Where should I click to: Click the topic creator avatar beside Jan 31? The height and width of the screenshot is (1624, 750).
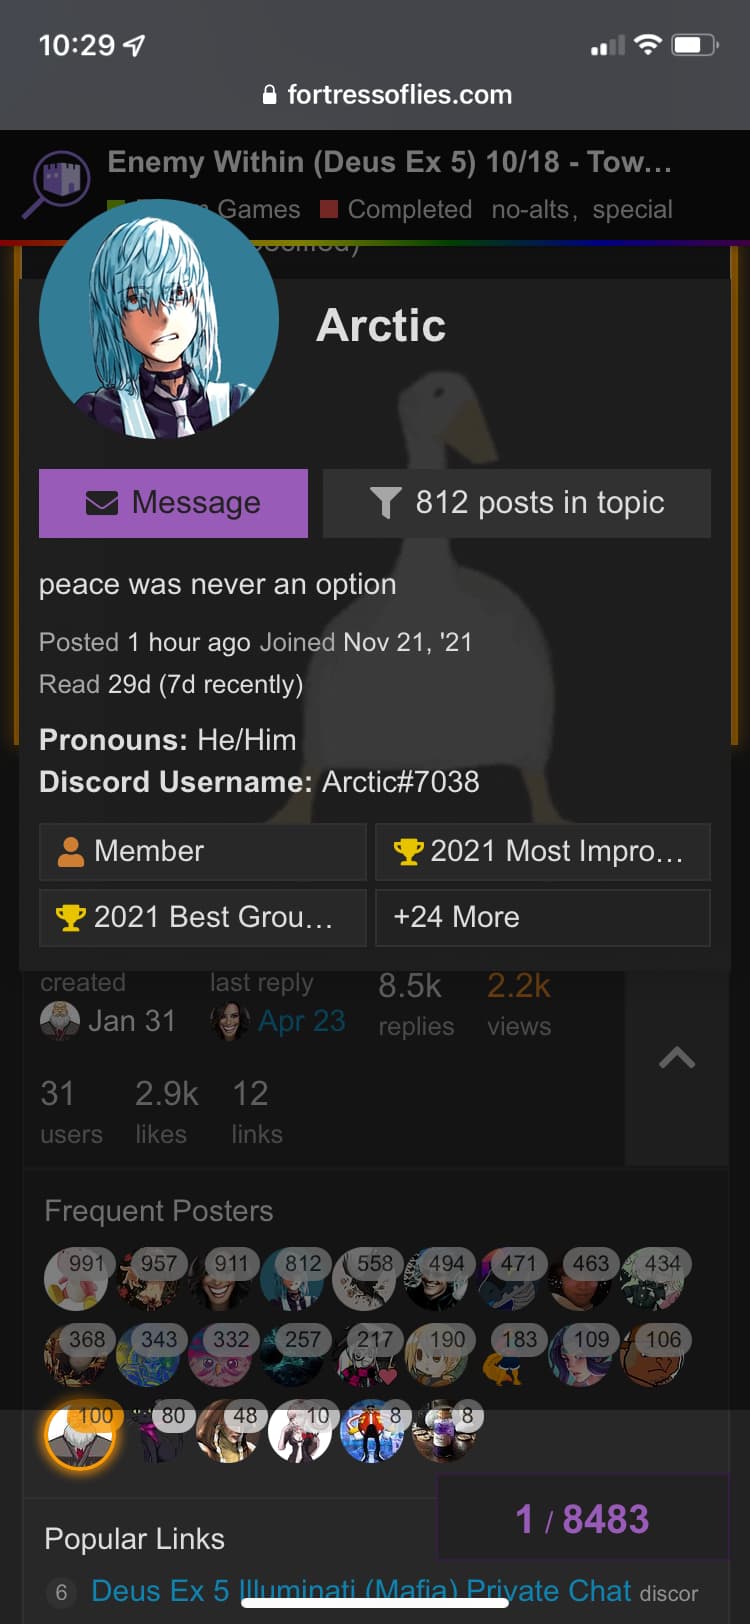pyautogui.click(x=60, y=1021)
